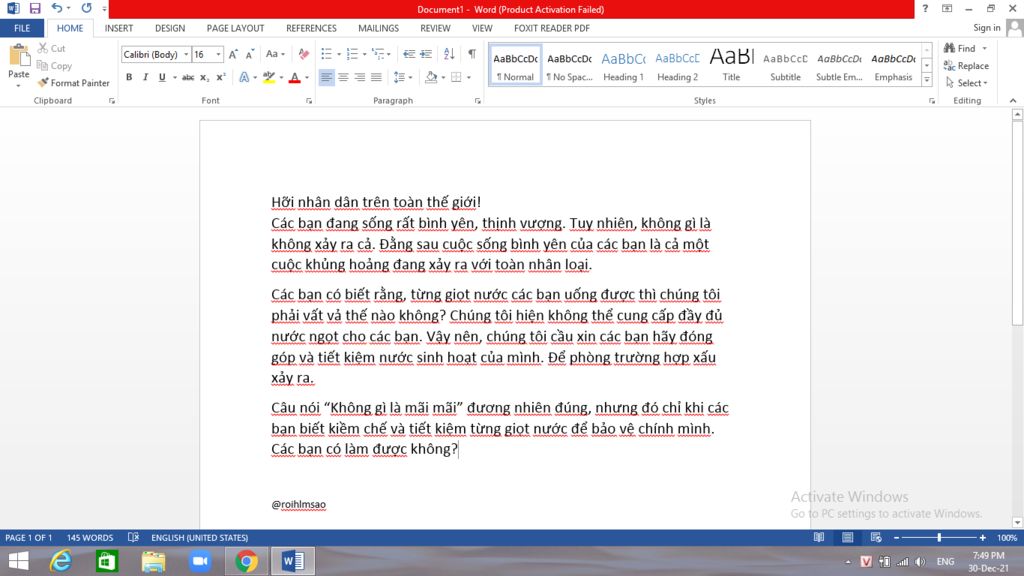Switch to Web Layout view
The width and height of the screenshot is (1024, 576).
tap(876, 537)
